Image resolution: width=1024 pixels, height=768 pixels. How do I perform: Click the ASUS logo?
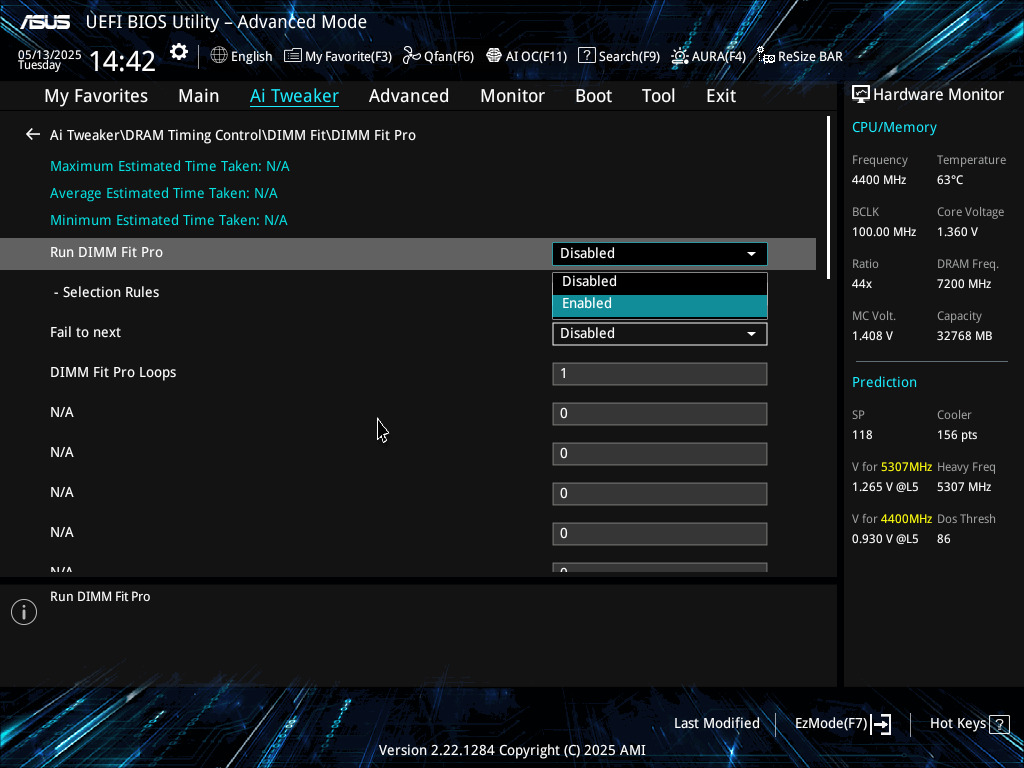click(44, 22)
